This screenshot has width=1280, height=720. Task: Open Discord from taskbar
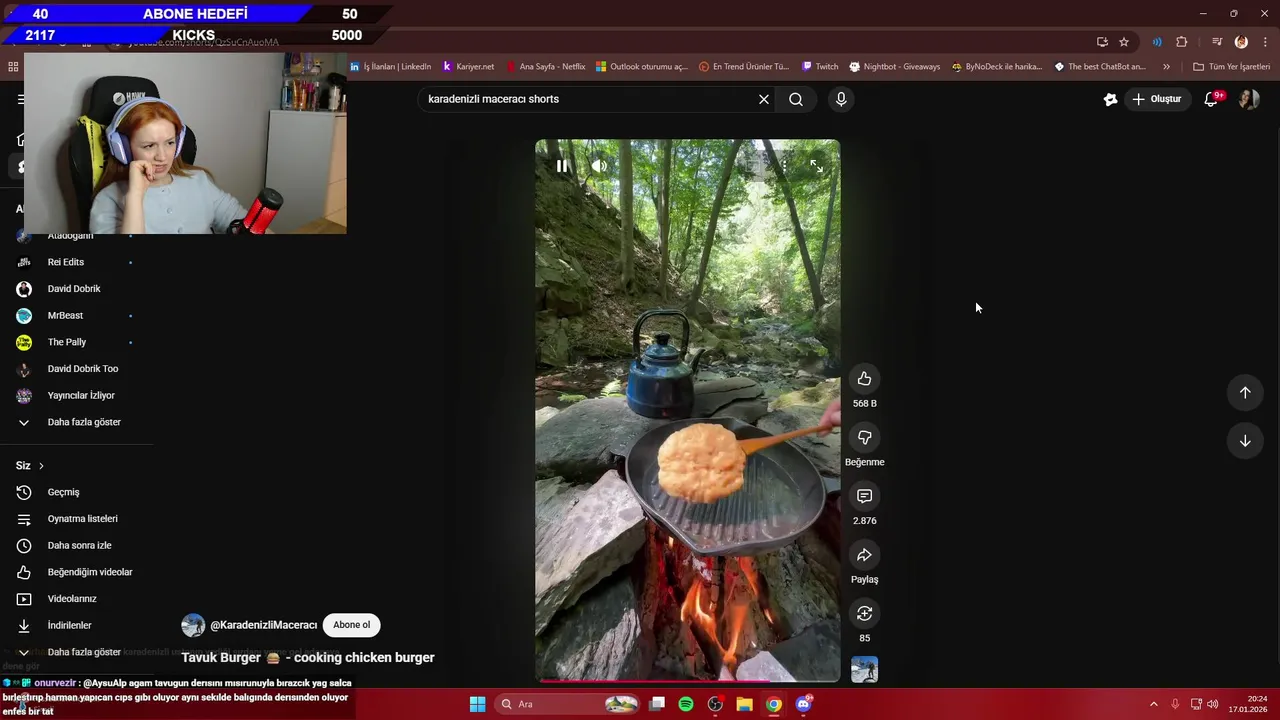coord(803,704)
